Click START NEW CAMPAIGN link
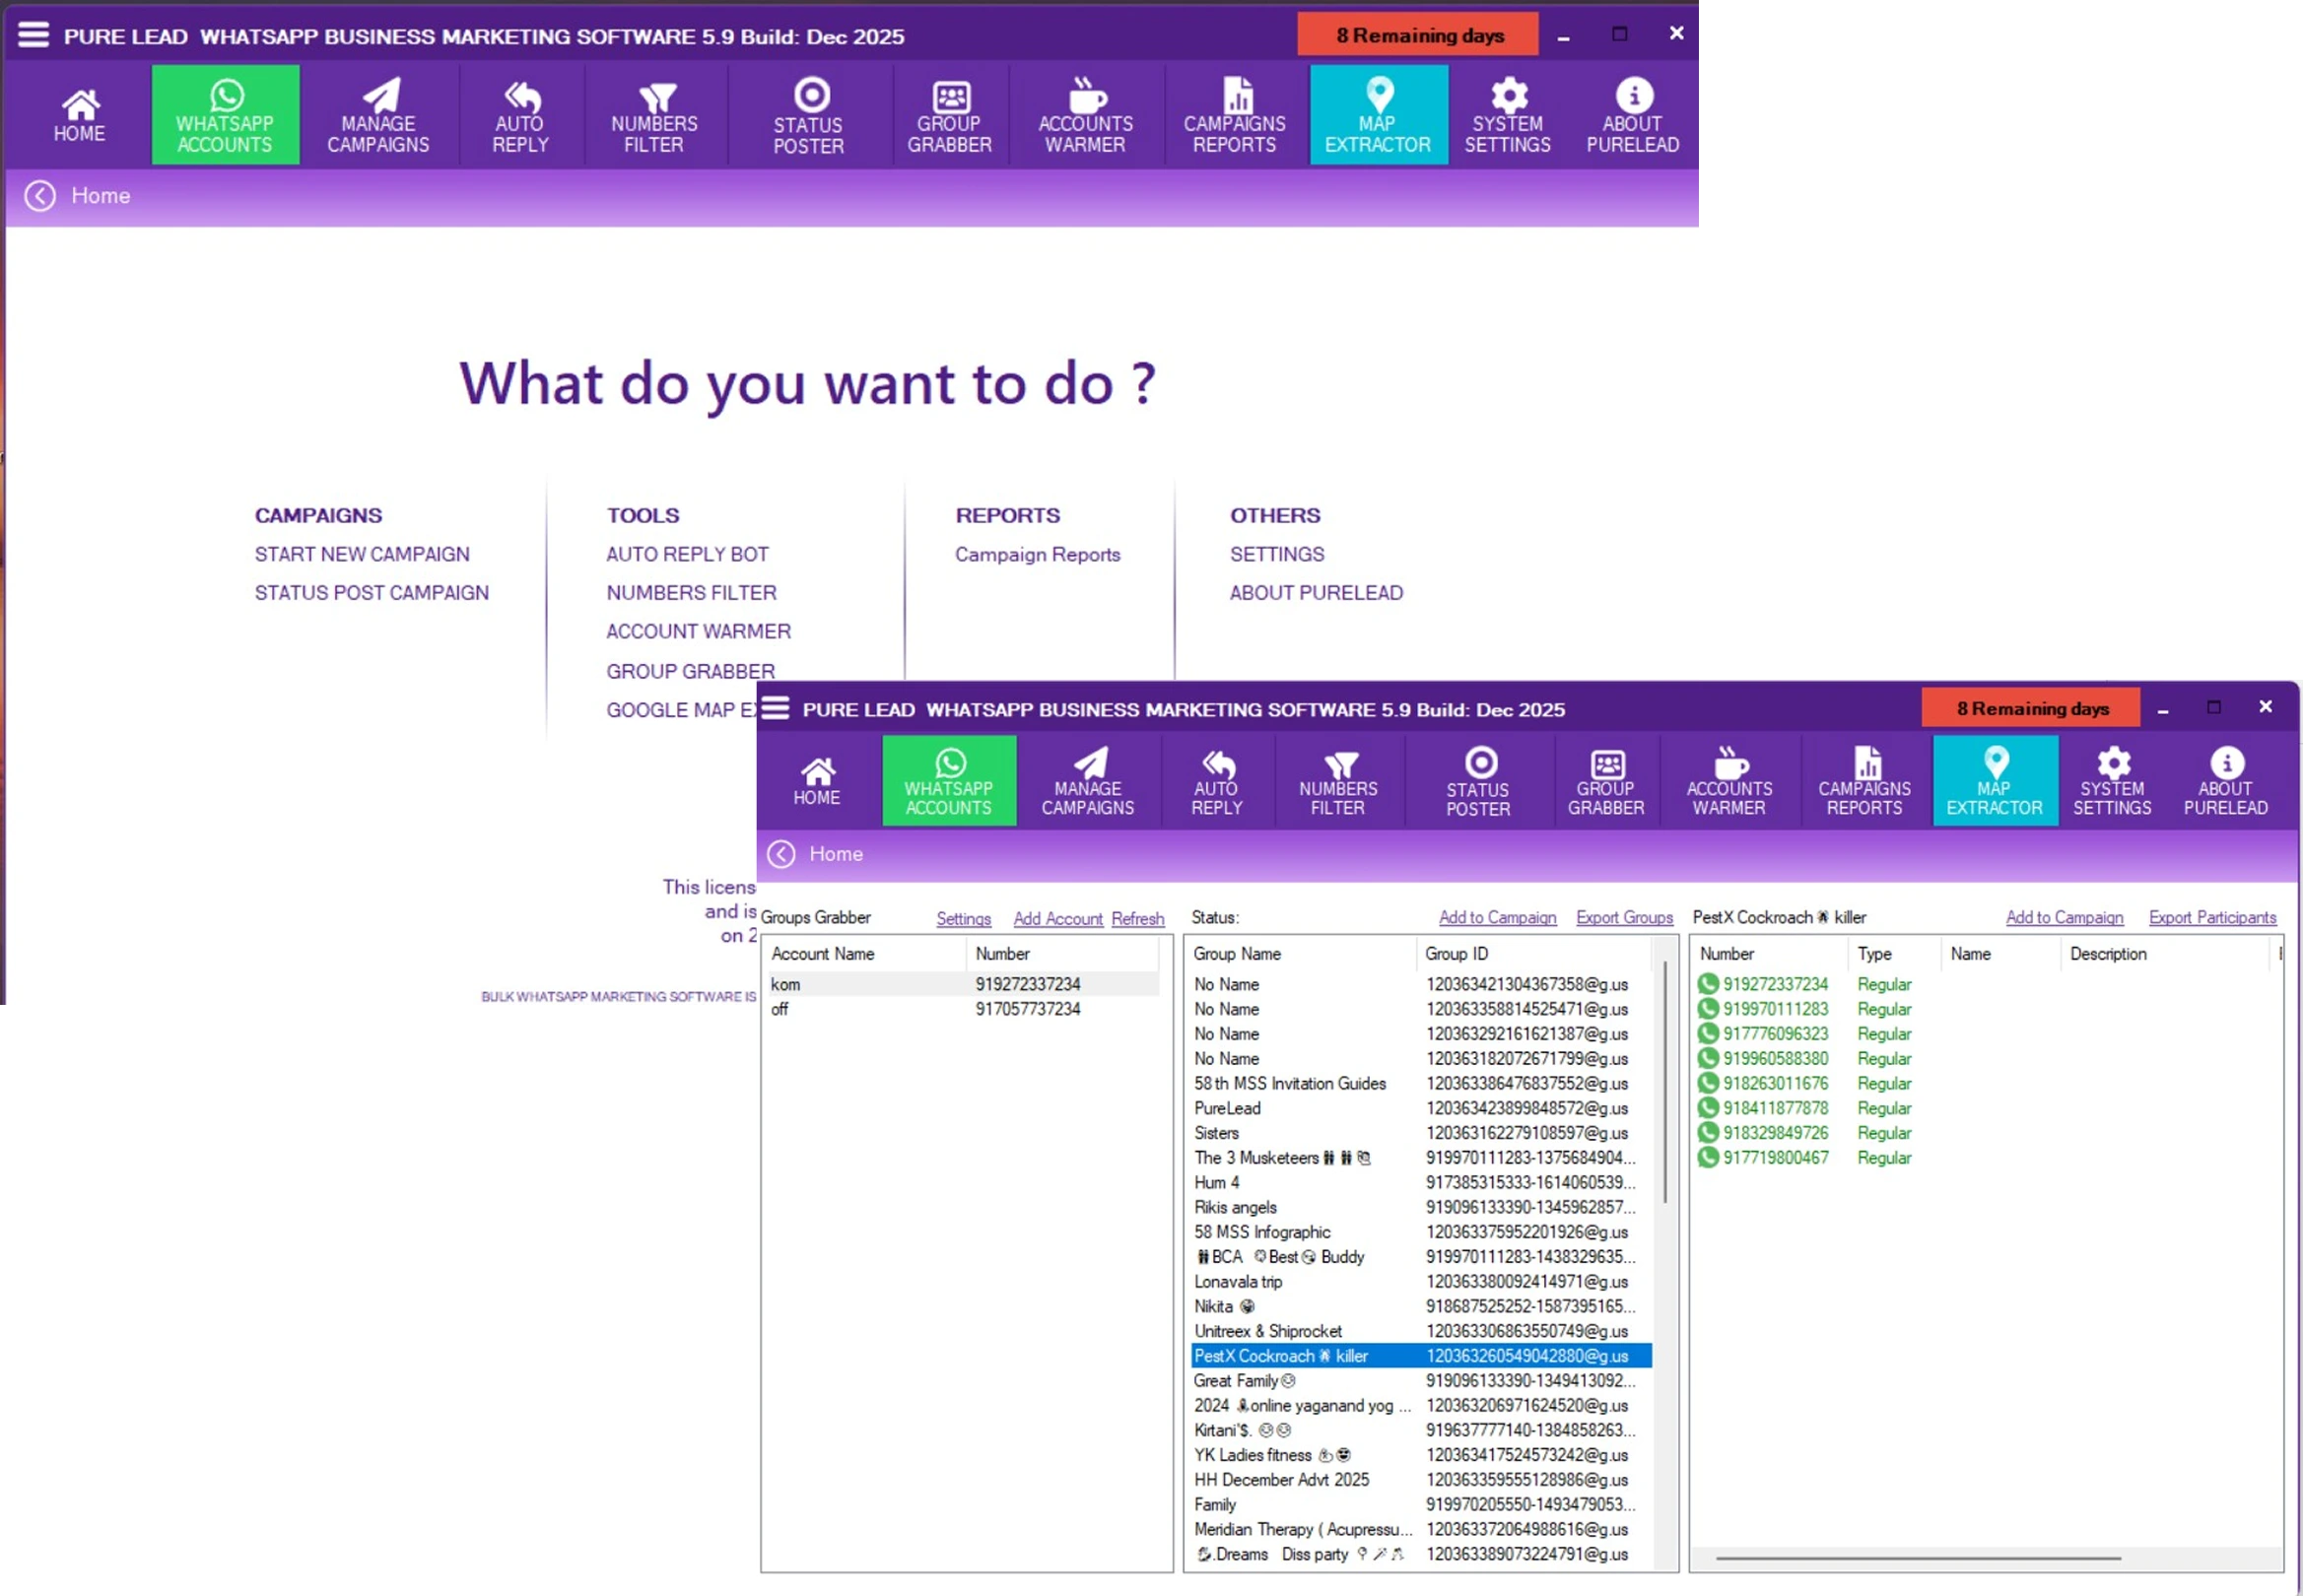The height and width of the screenshot is (1596, 2304). tap(361, 554)
